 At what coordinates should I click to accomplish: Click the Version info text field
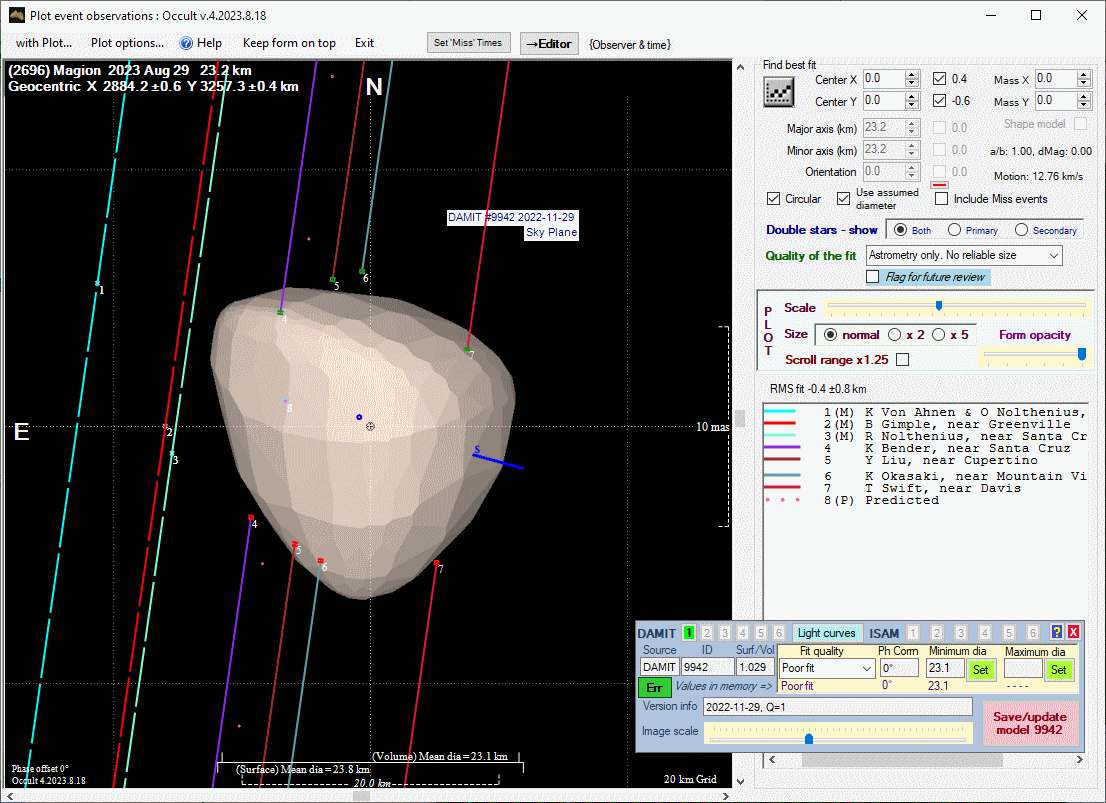(837, 707)
